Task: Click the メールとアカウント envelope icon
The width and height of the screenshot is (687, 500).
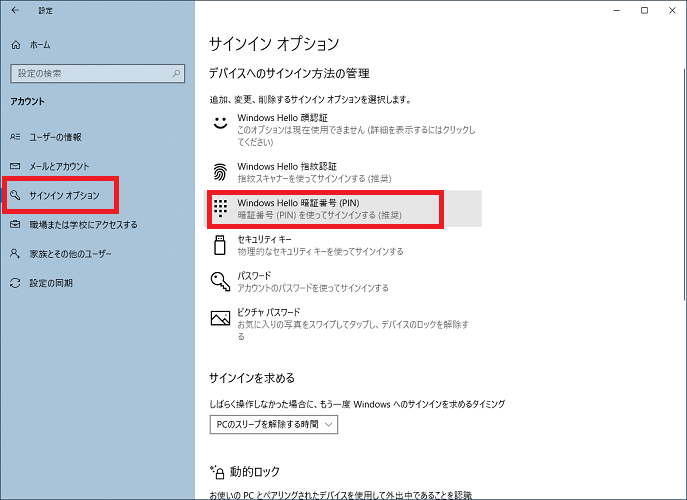Action: (x=15, y=166)
